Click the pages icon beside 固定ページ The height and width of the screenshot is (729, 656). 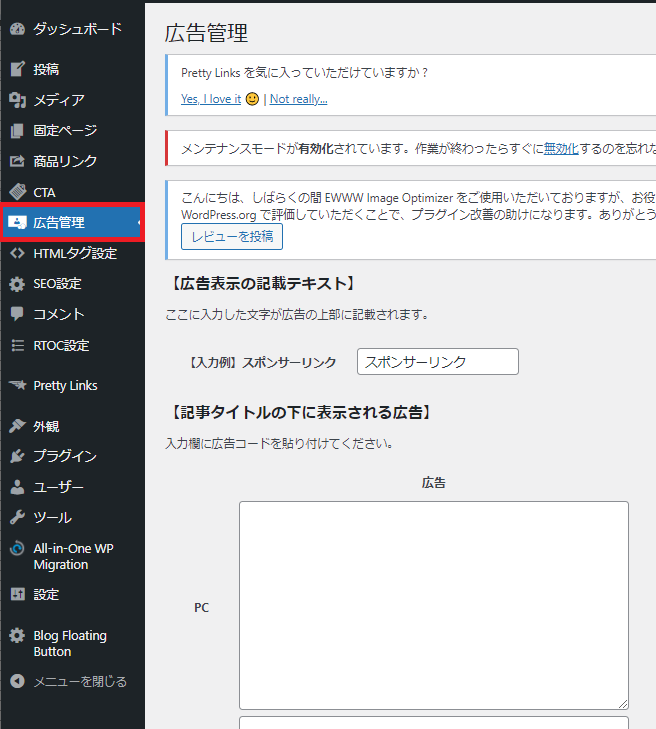point(17,131)
